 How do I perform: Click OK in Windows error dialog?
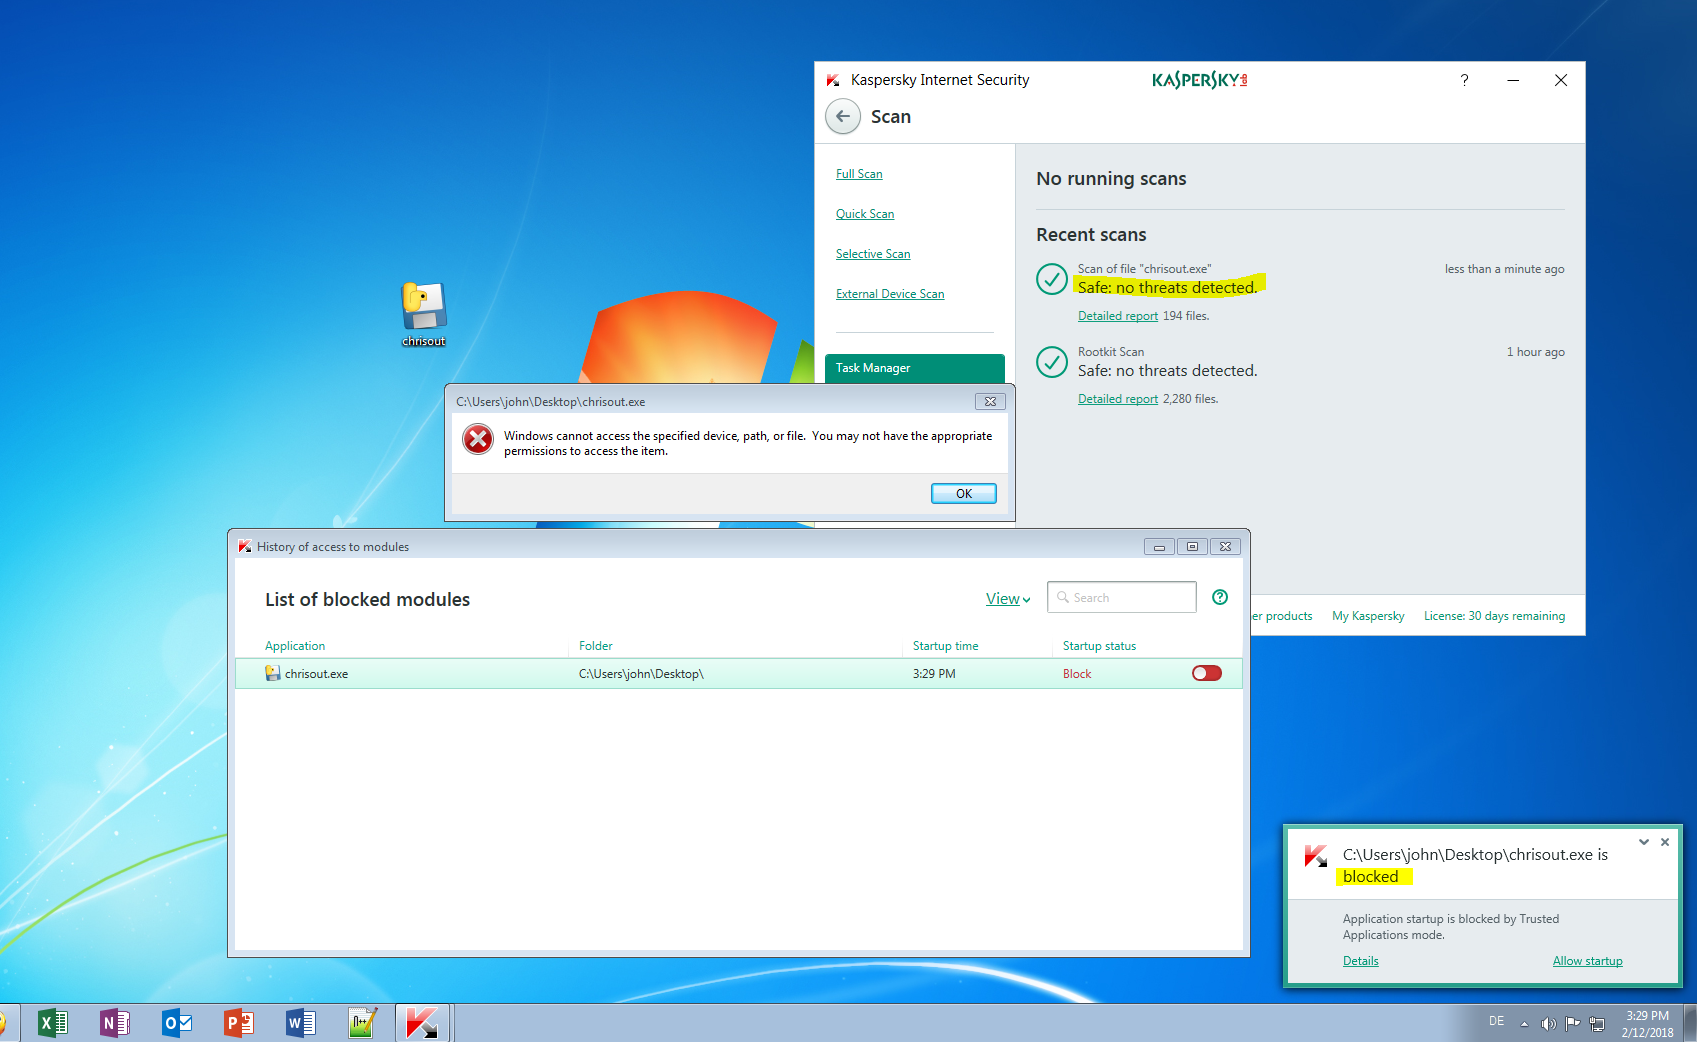[964, 494]
